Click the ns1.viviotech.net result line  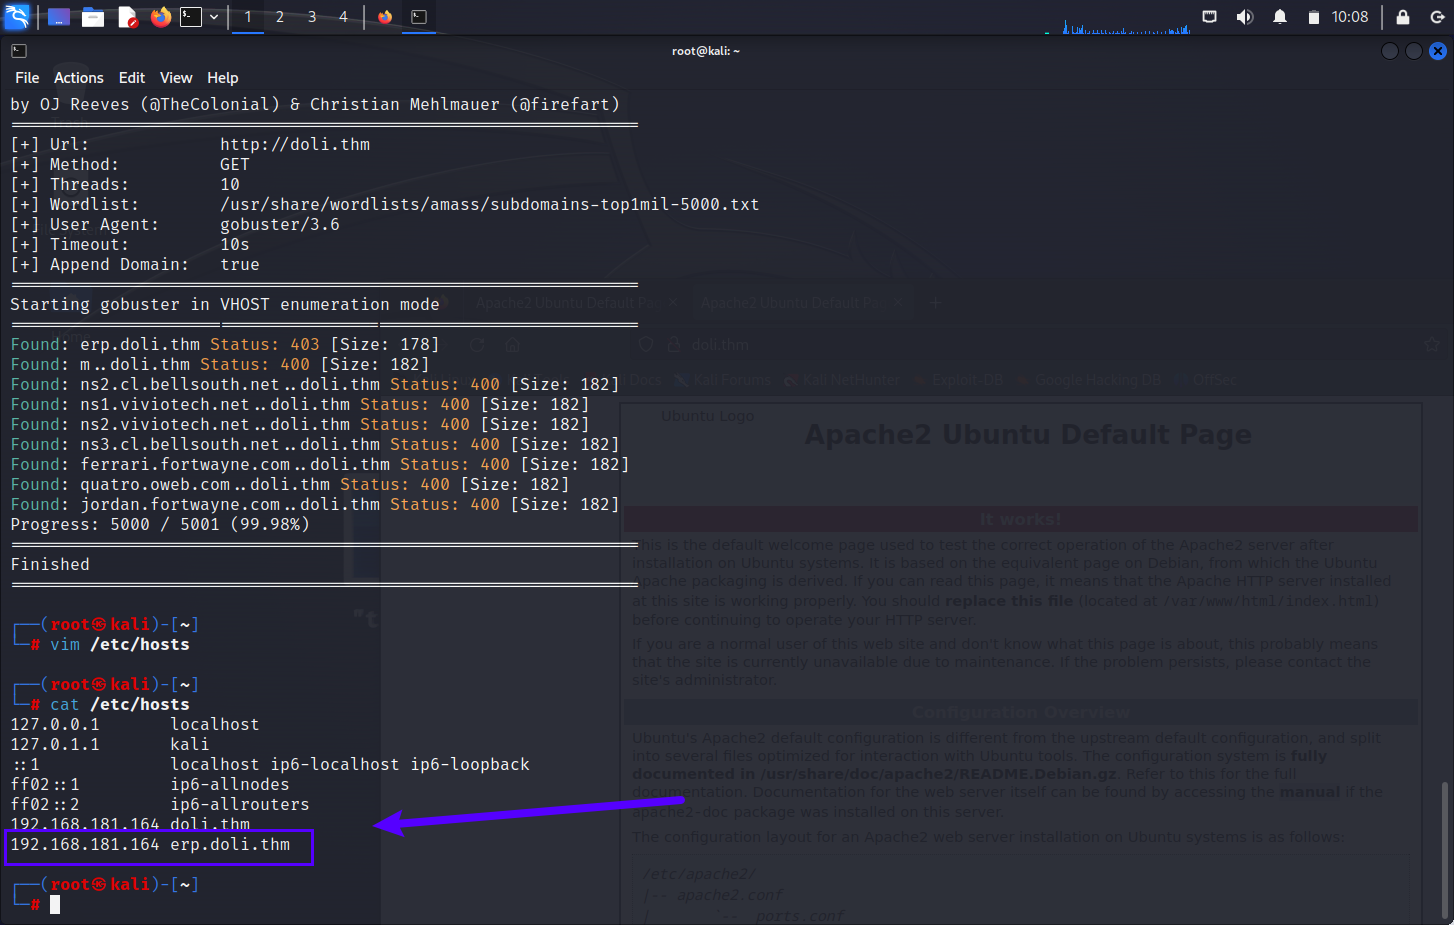pos(300,404)
